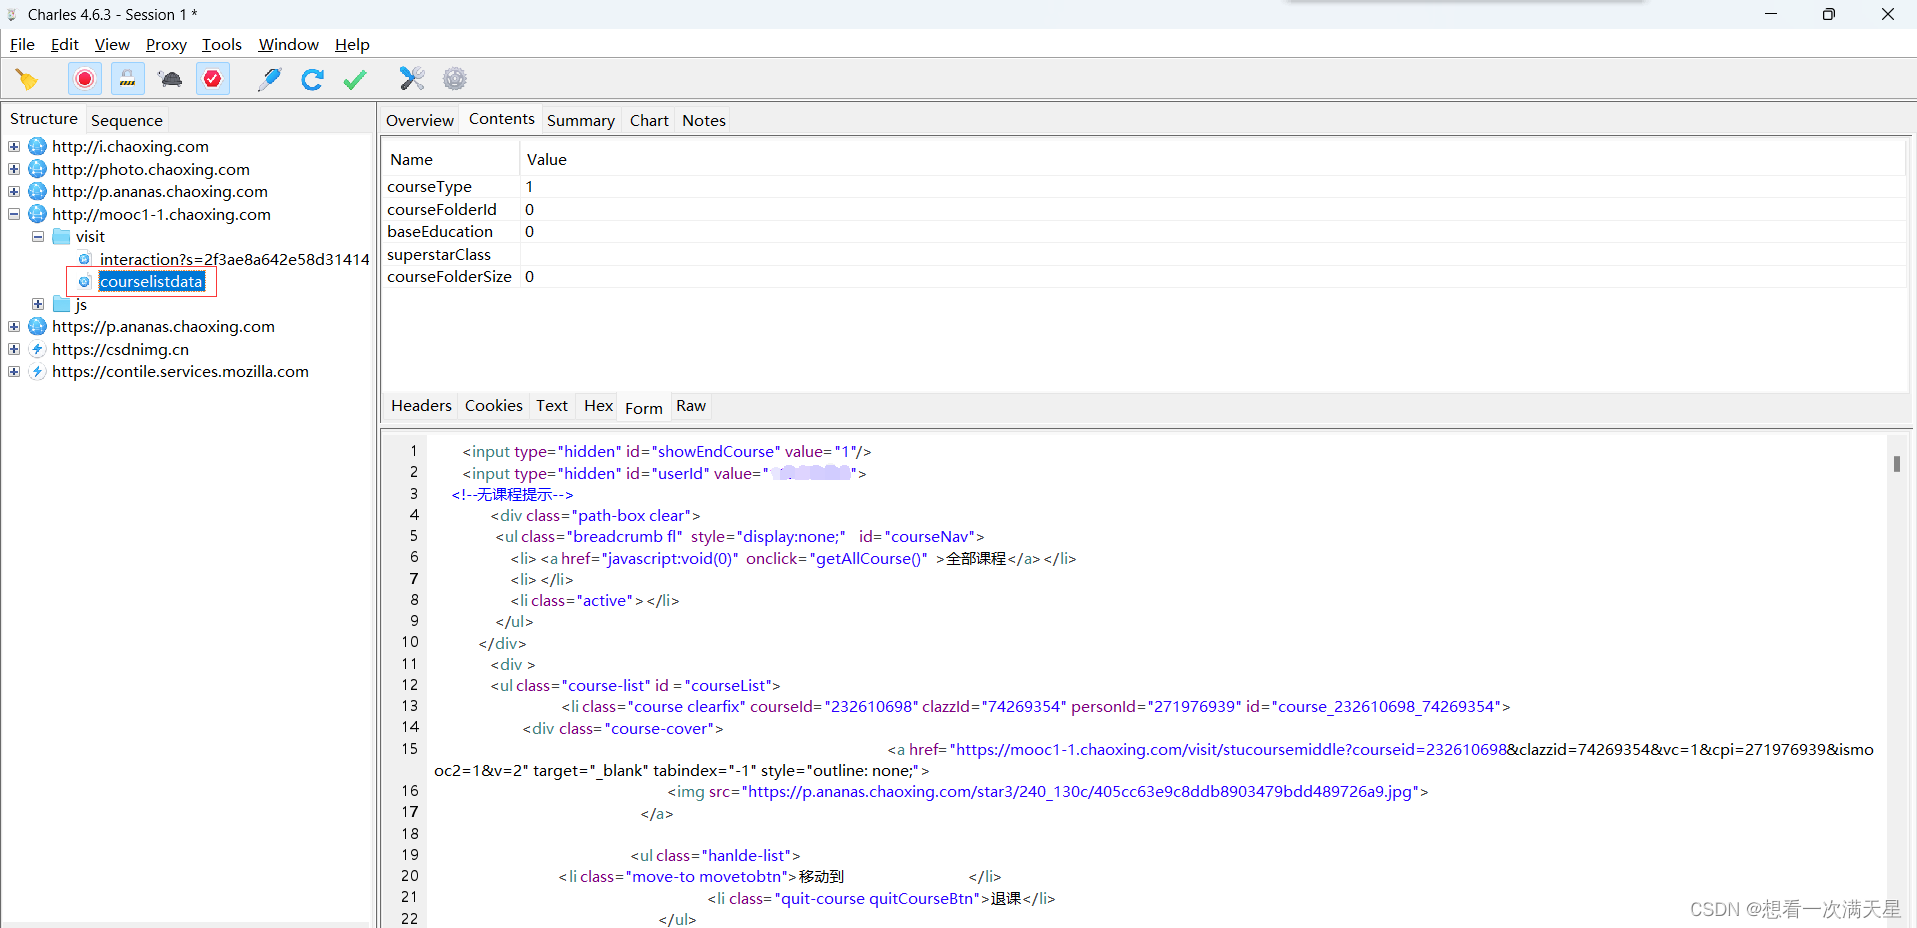1917x928 pixels.
Task: Select the baseEducation form row
Action: 1144,231
